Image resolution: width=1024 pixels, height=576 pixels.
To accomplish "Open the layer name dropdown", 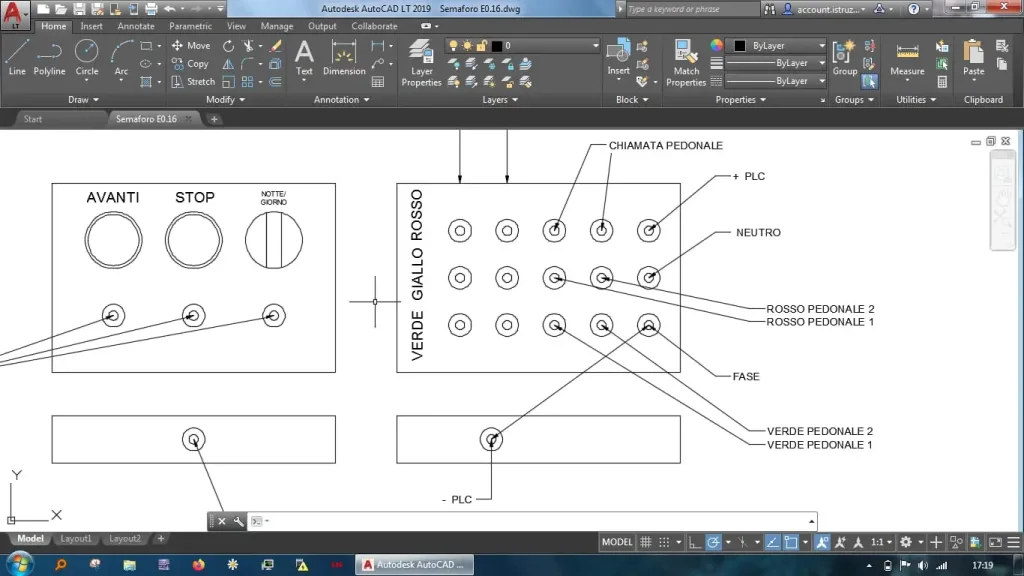I will click(550, 46).
